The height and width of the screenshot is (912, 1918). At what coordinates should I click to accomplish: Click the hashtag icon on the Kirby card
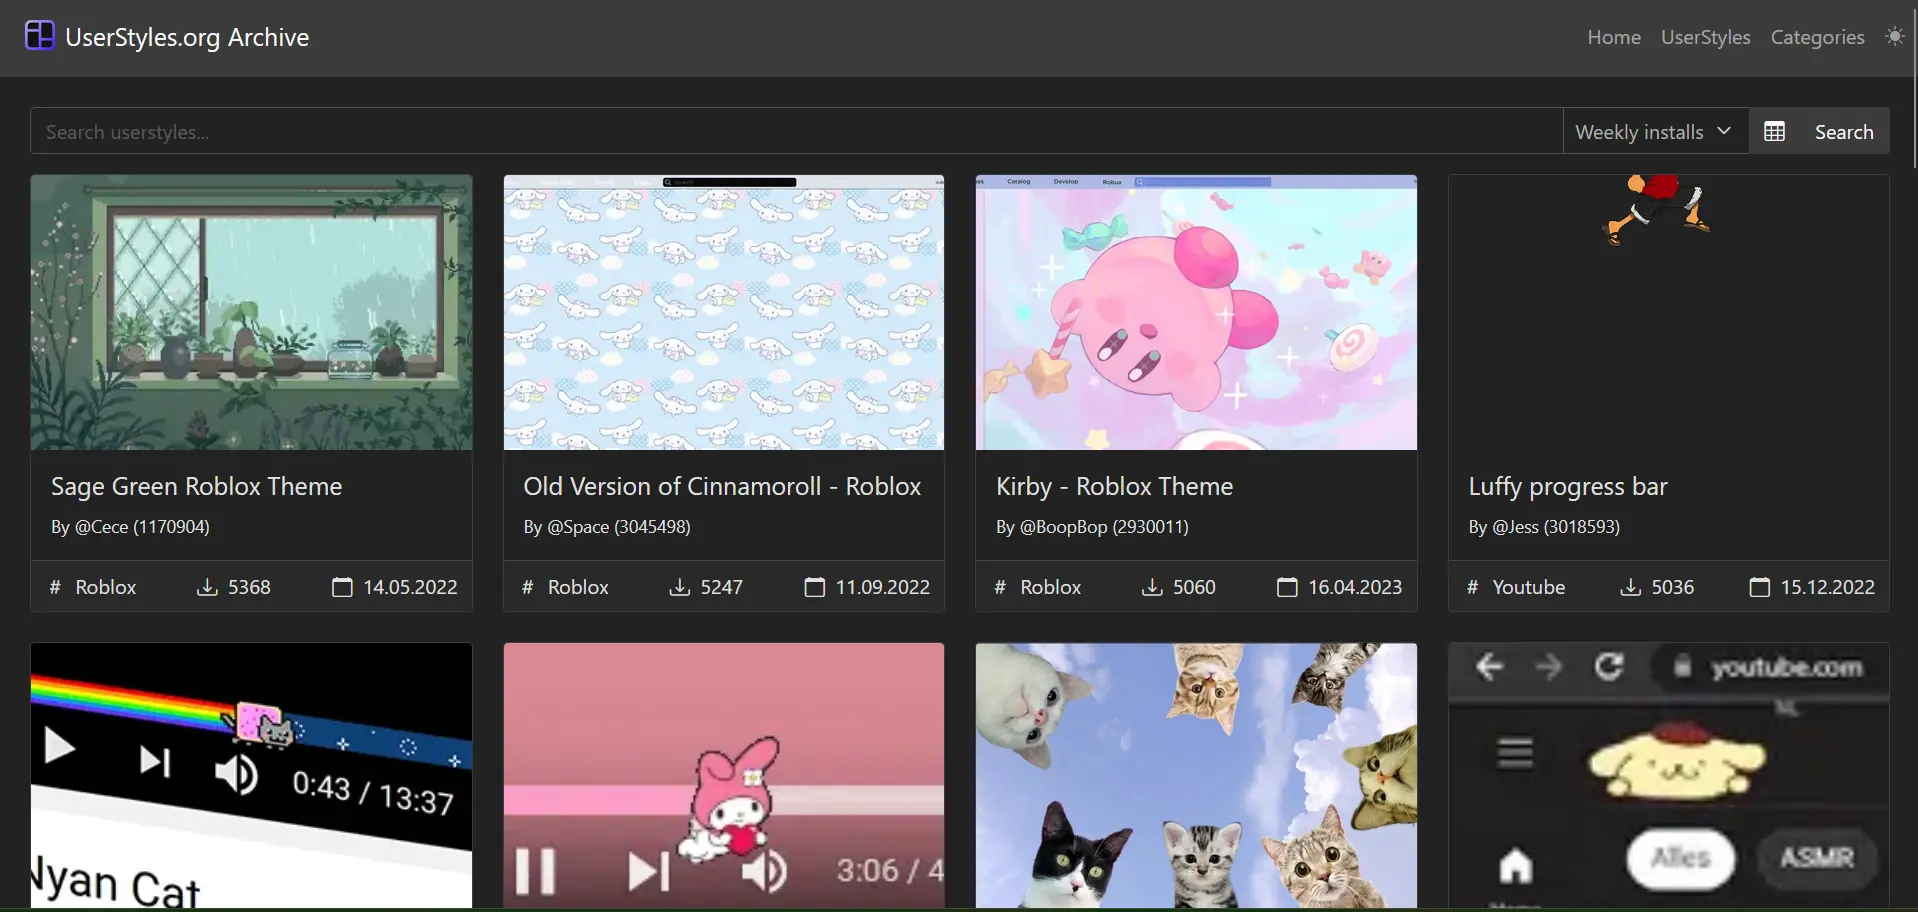click(x=1000, y=587)
